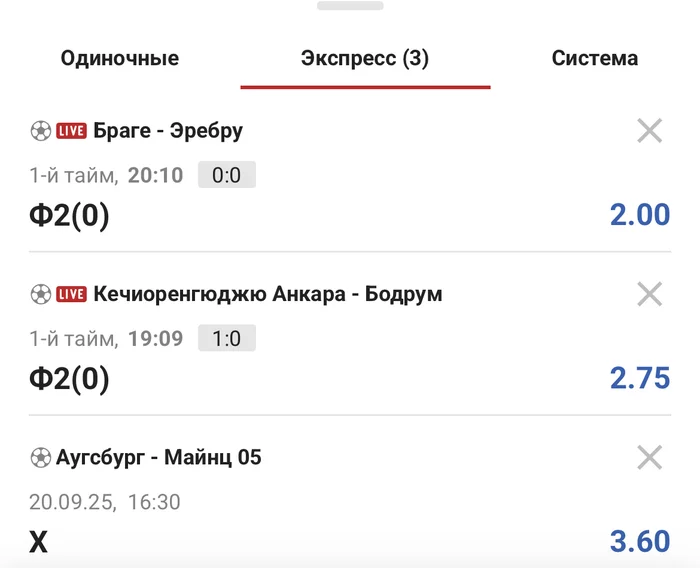Click the soccer ball icon beside Браге
Image resolution: width=700 pixels, height=568 pixels.
(x=40, y=130)
